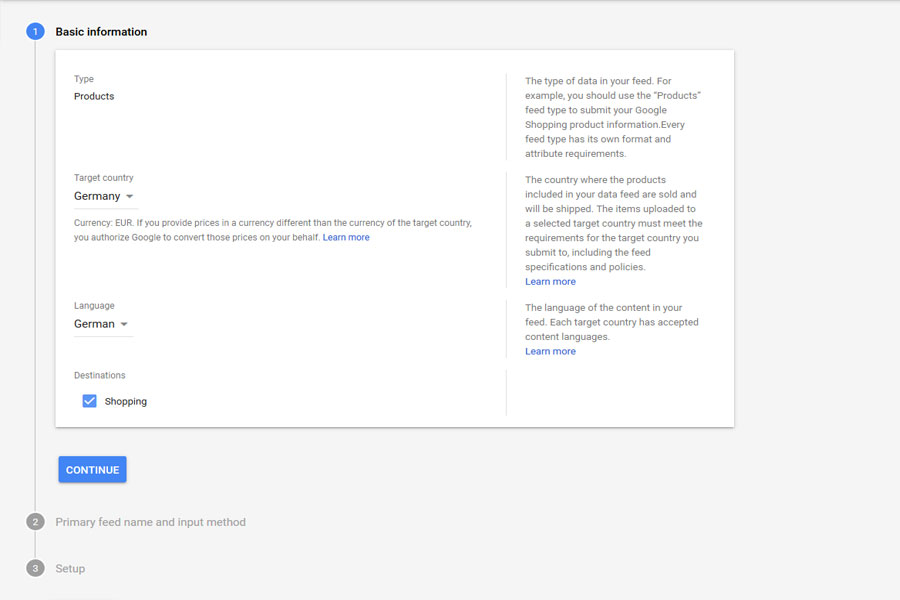Click the Target country field label

(103, 178)
